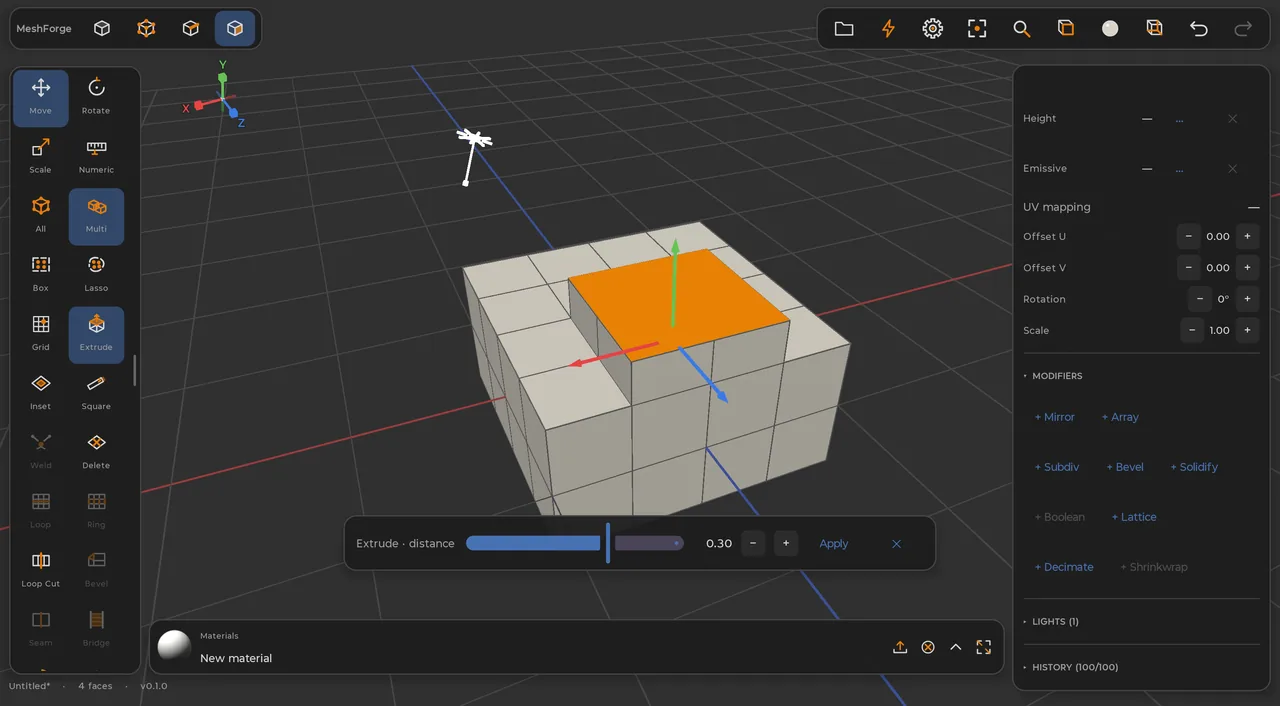
Task: Click the circled X material icon
Action: pyautogui.click(x=928, y=647)
